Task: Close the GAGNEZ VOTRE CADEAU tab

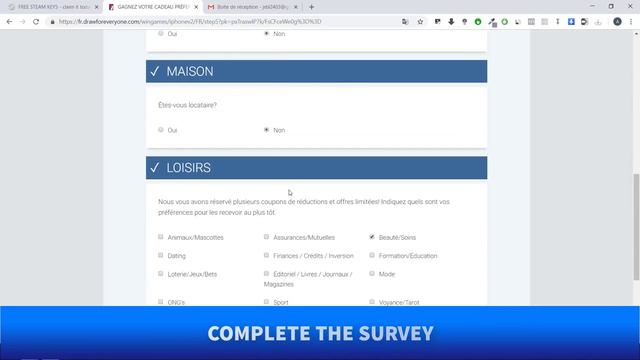Action: [x=196, y=7]
